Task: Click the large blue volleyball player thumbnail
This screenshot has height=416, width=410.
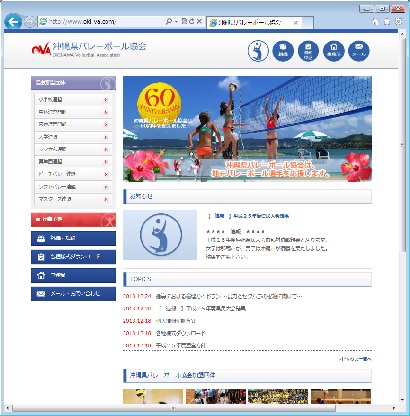Action: point(160,235)
